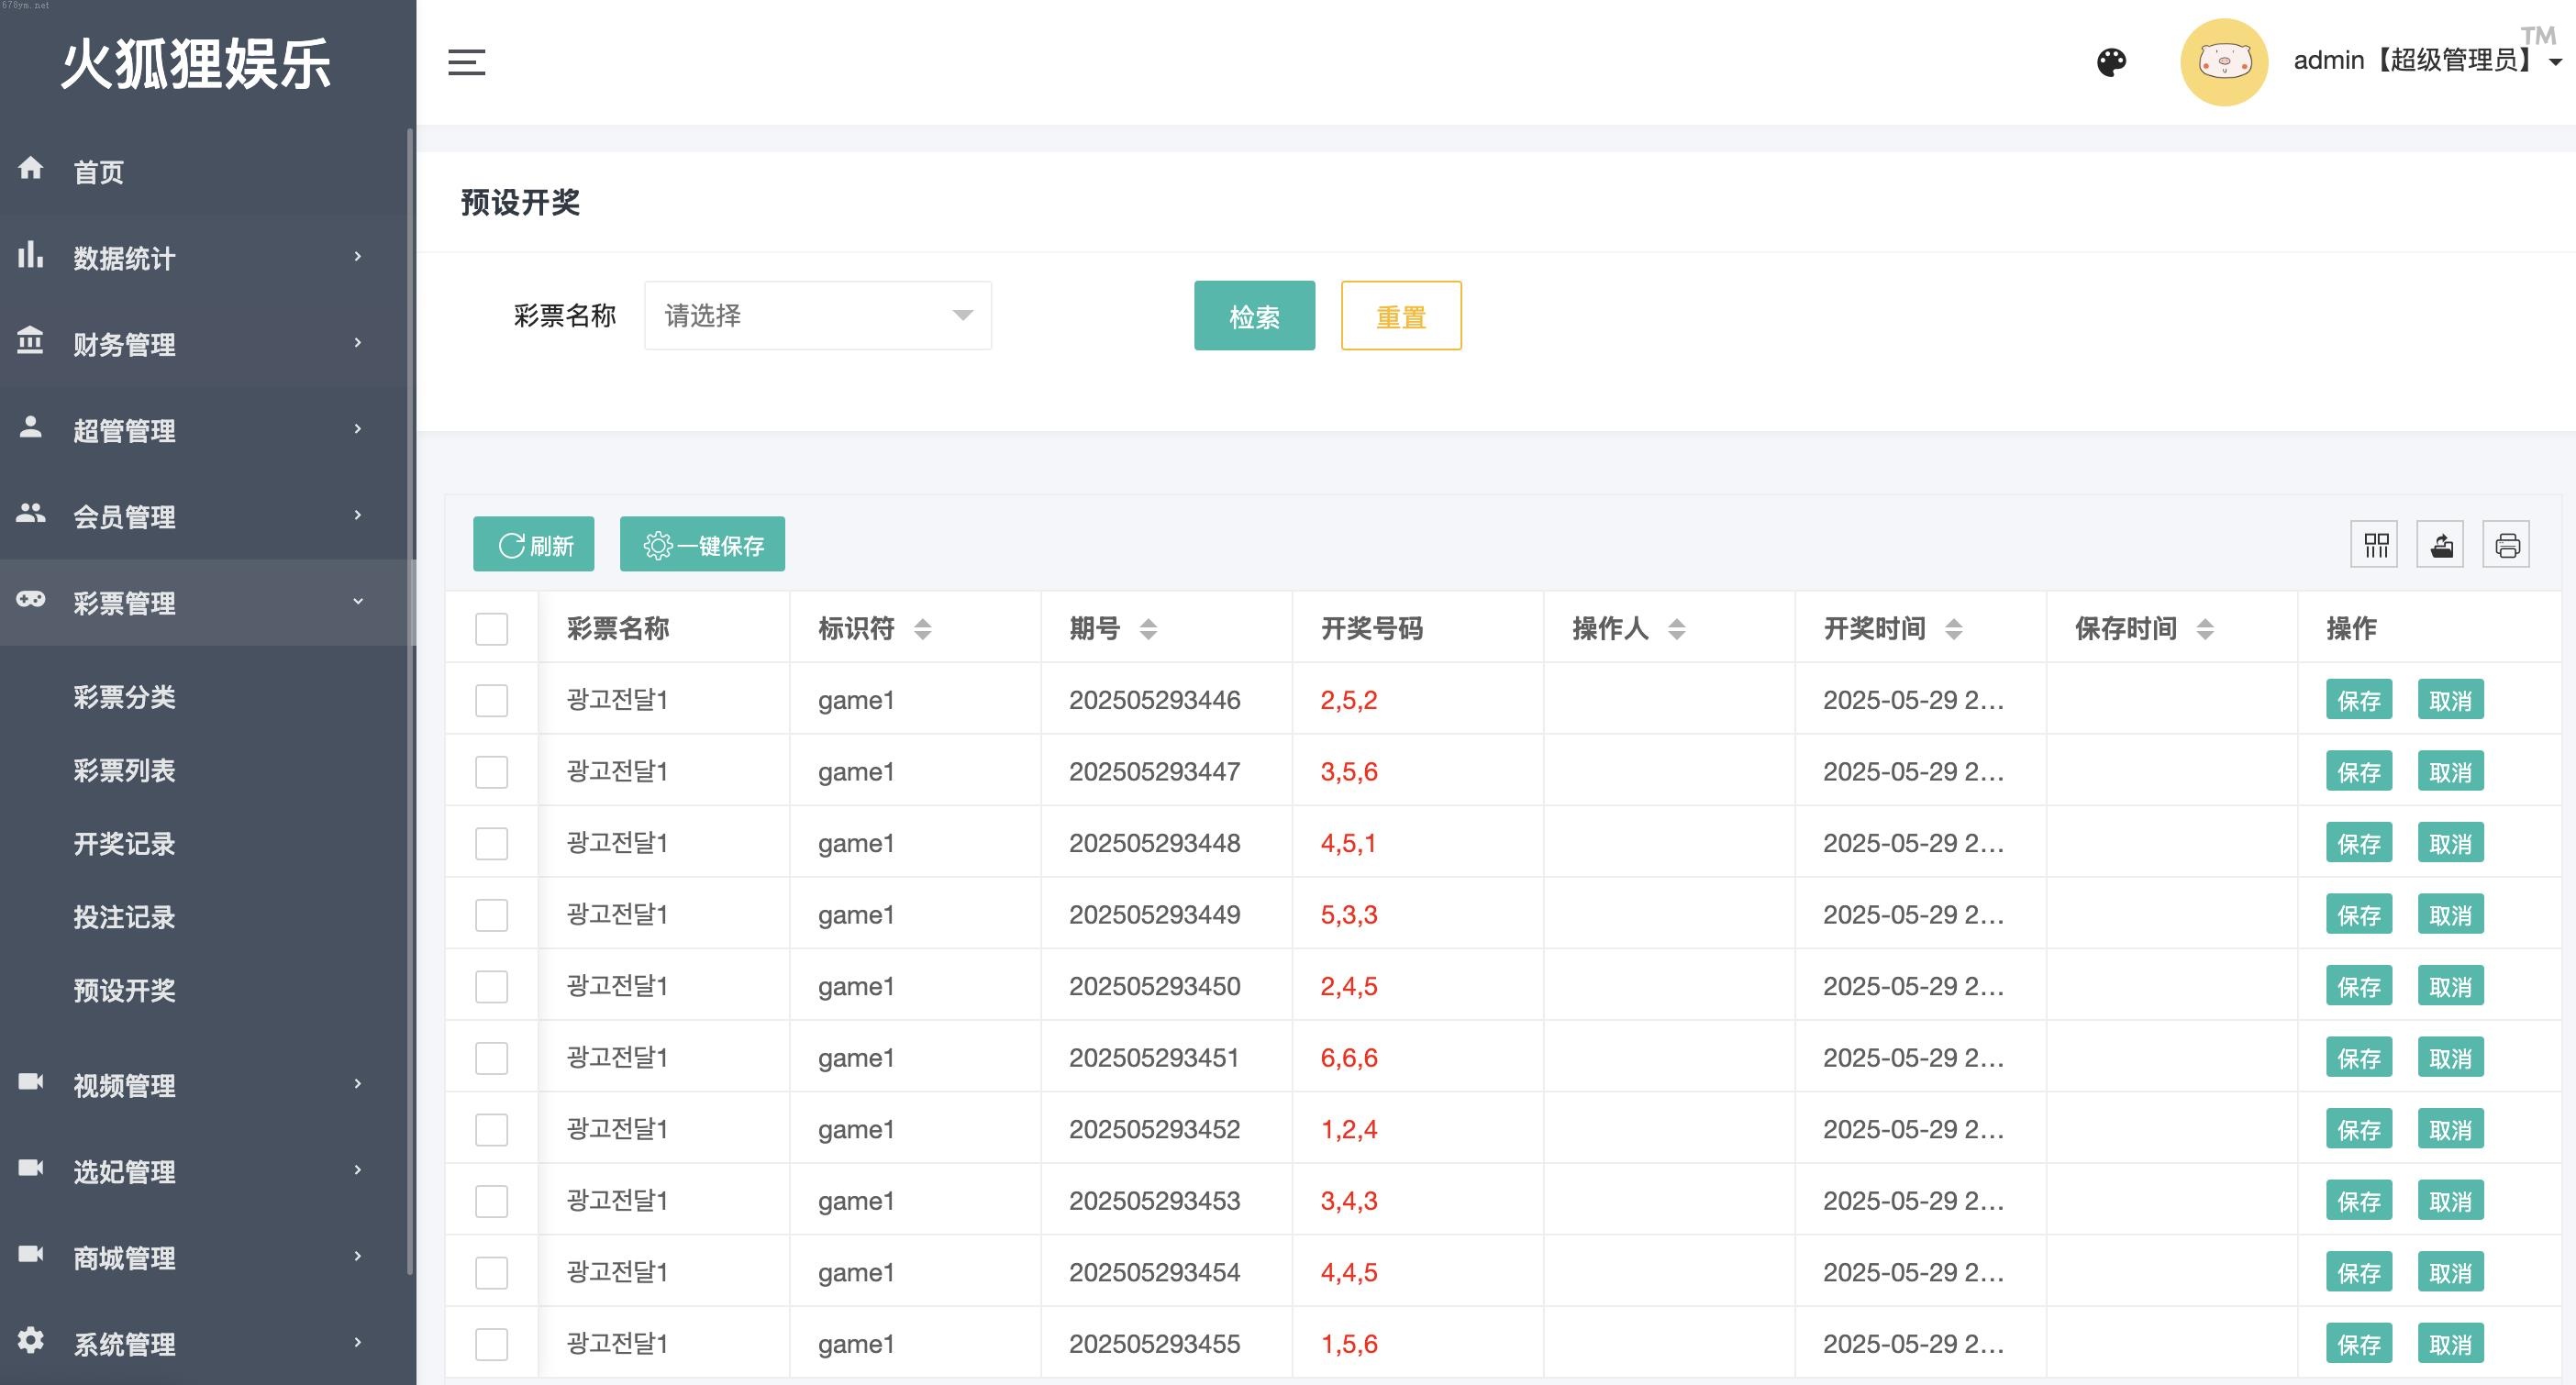Click the column filter grid icon
The width and height of the screenshot is (2576, 1385).
(2375, 545)
